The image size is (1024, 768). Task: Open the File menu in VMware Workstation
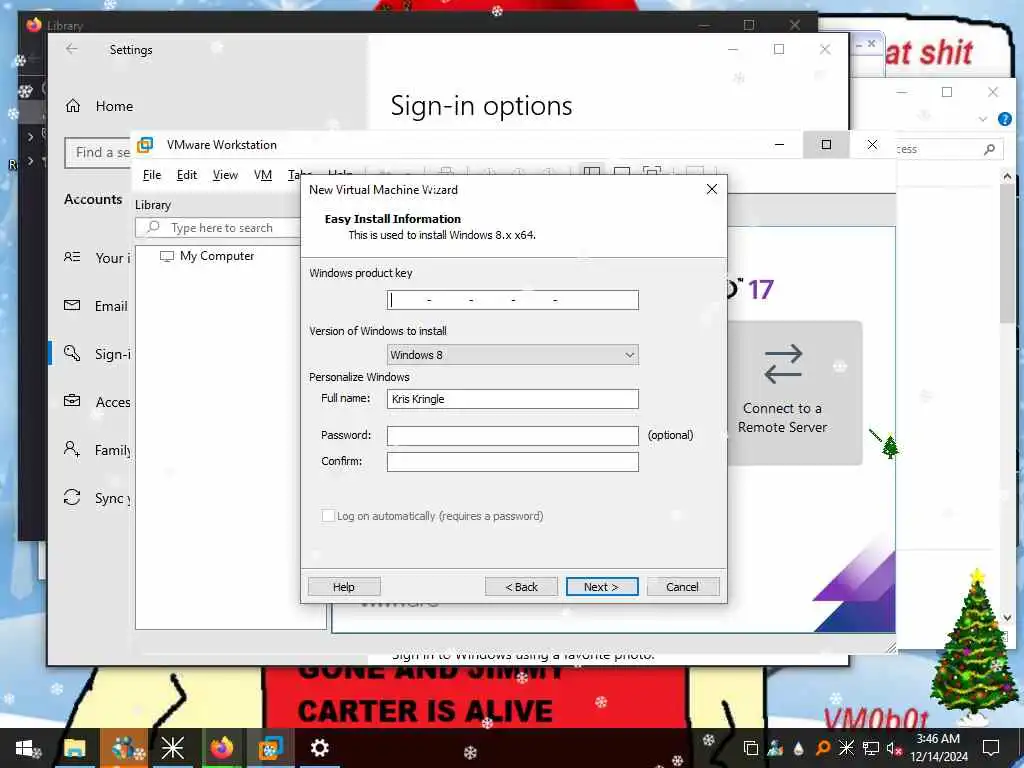[152, 175]
